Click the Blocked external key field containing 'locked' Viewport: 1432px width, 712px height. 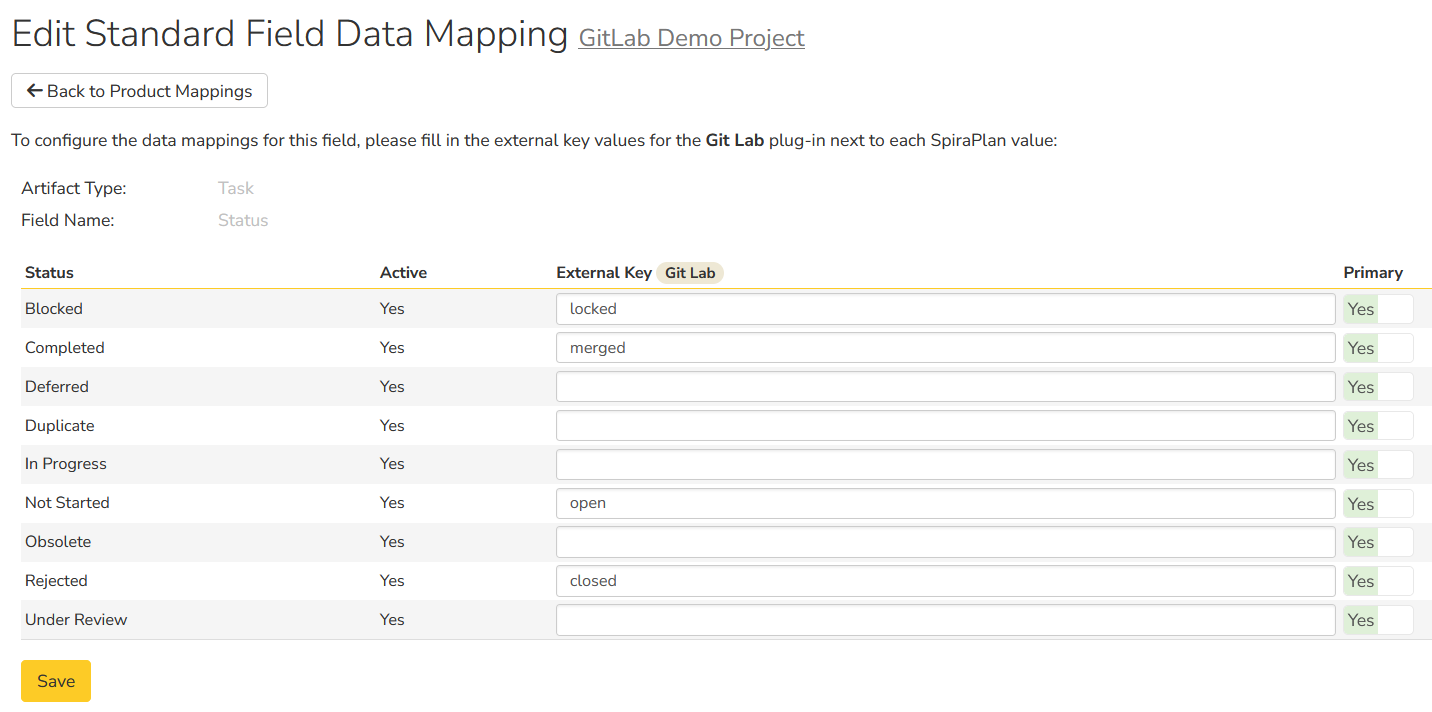click(945, 309)
